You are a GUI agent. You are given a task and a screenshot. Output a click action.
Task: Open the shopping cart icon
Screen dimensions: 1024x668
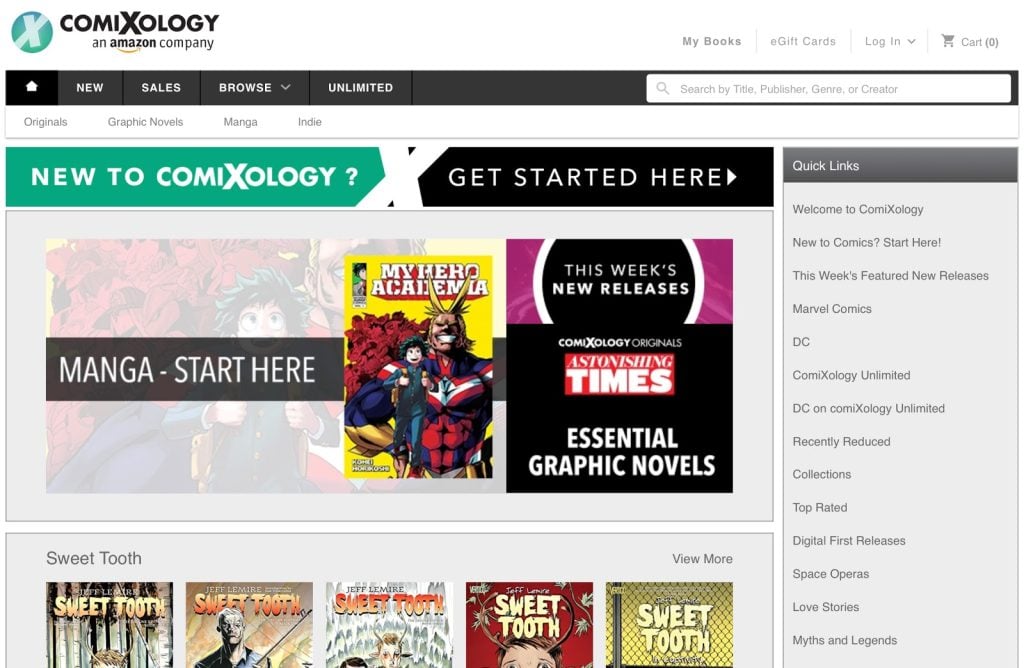coord(948,41)
